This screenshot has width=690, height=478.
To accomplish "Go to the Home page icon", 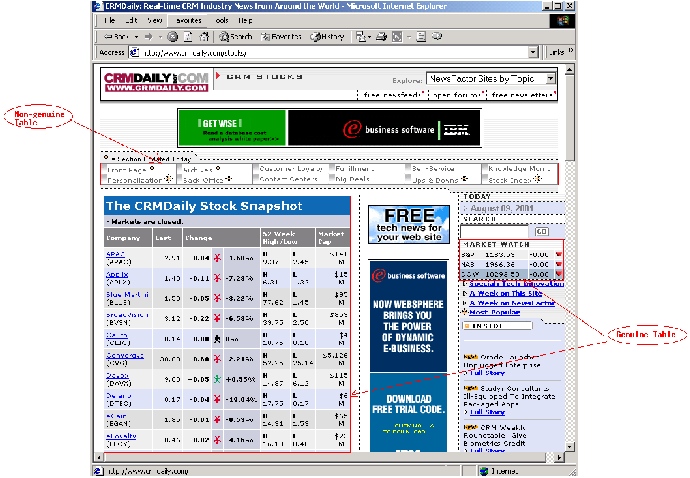I will click(x=204, y=37).
